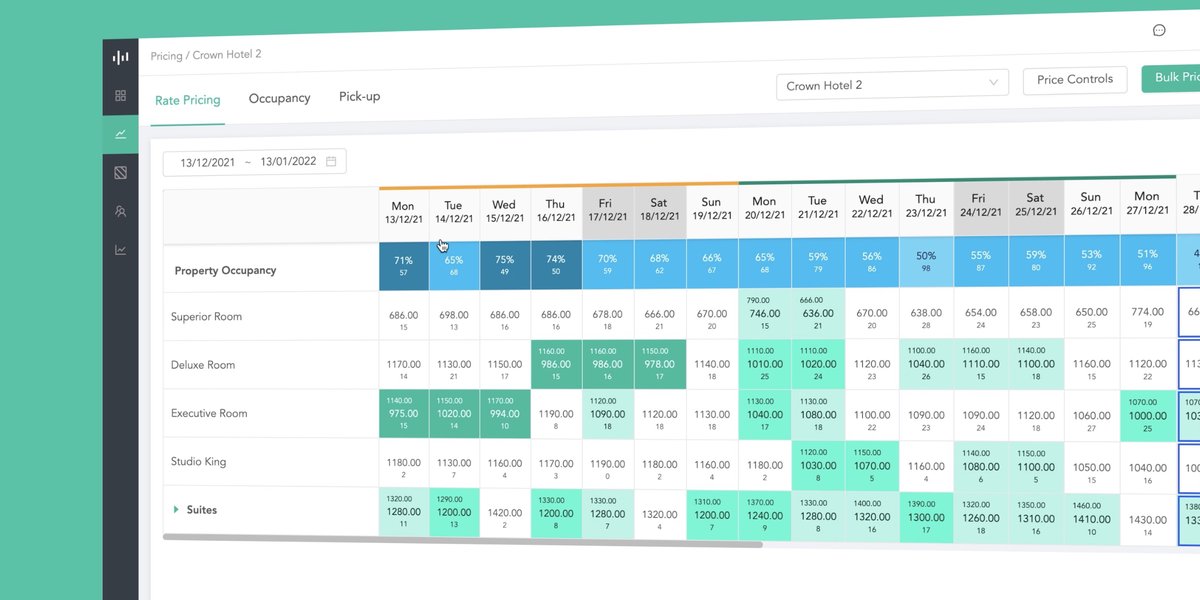Click the 75% occupancy cell
The width and height of the screenshot is (1200, 600).
point(504,265)
